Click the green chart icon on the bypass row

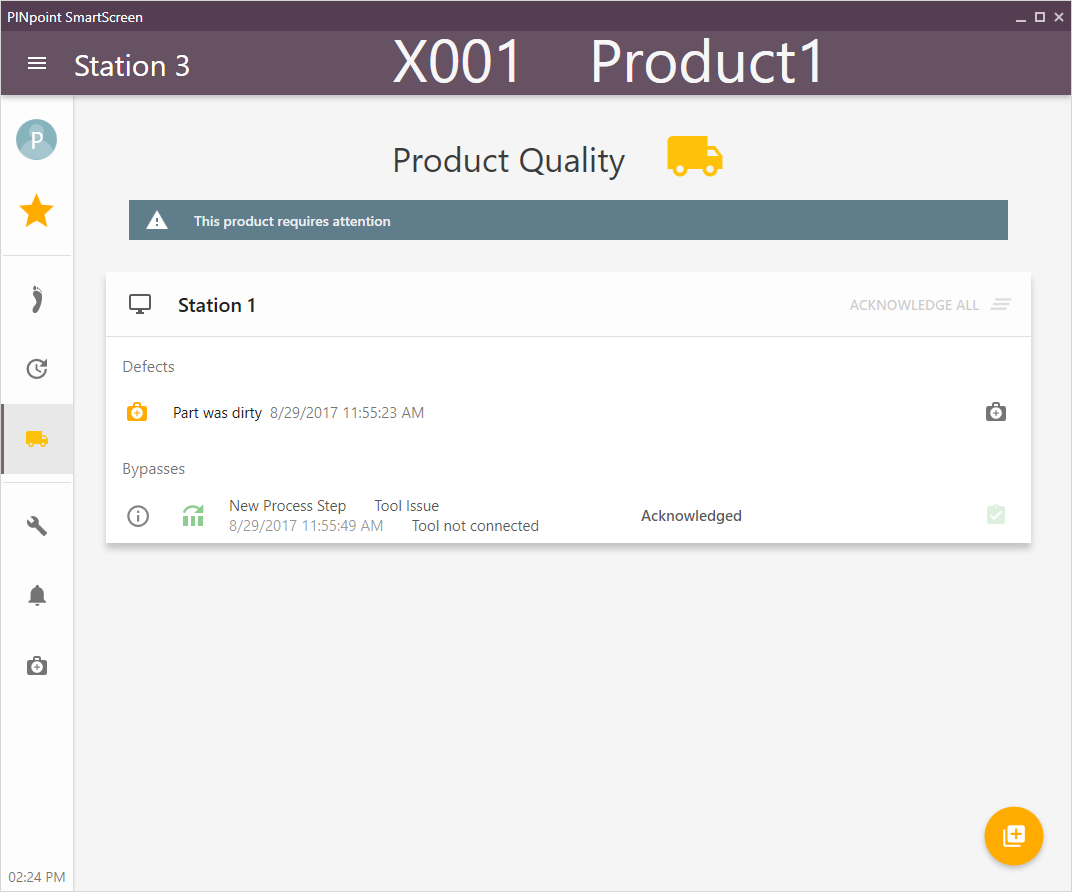click(193, 516)
